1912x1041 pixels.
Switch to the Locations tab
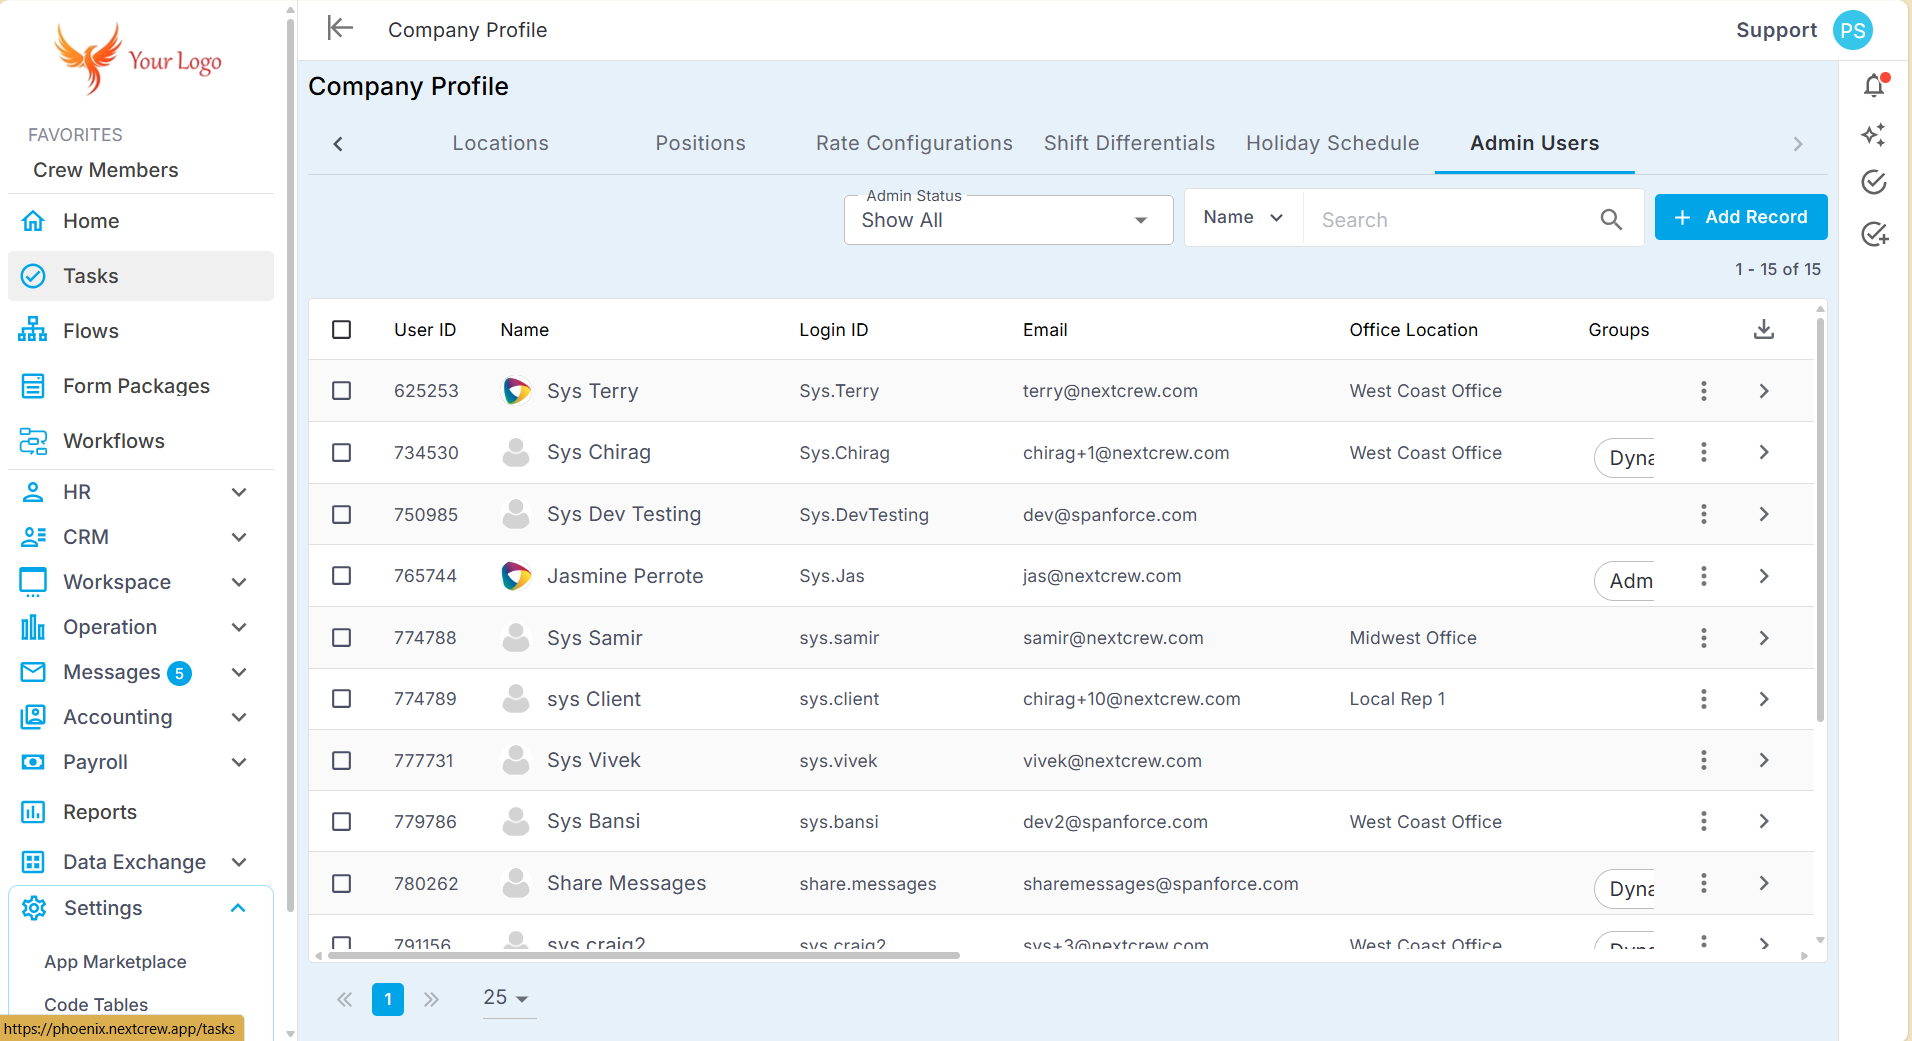[500, 143]
